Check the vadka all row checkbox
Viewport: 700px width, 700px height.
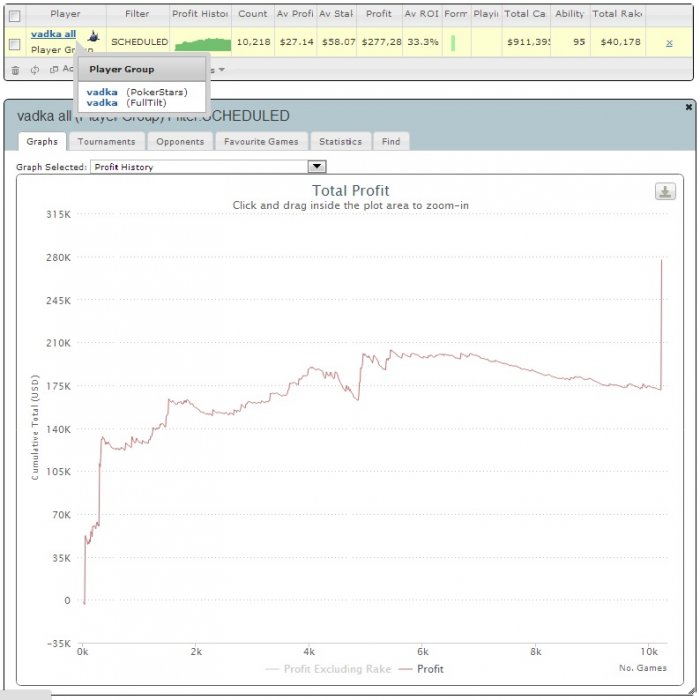pos(14,44)
